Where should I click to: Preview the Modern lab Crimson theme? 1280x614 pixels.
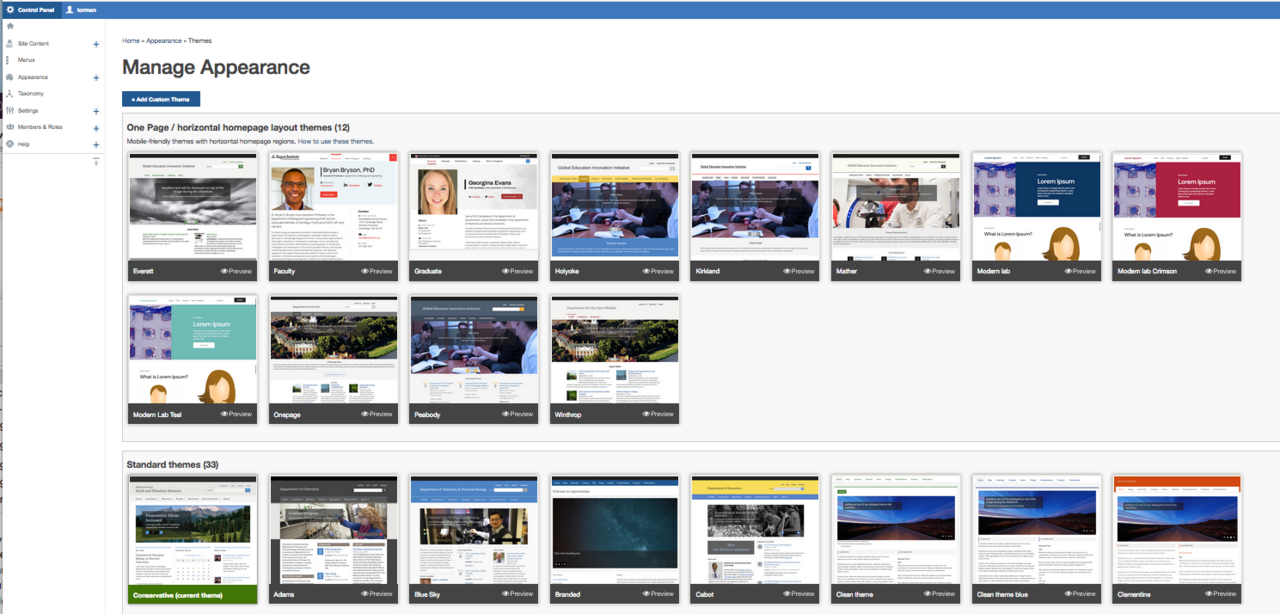coord(1222,271)
